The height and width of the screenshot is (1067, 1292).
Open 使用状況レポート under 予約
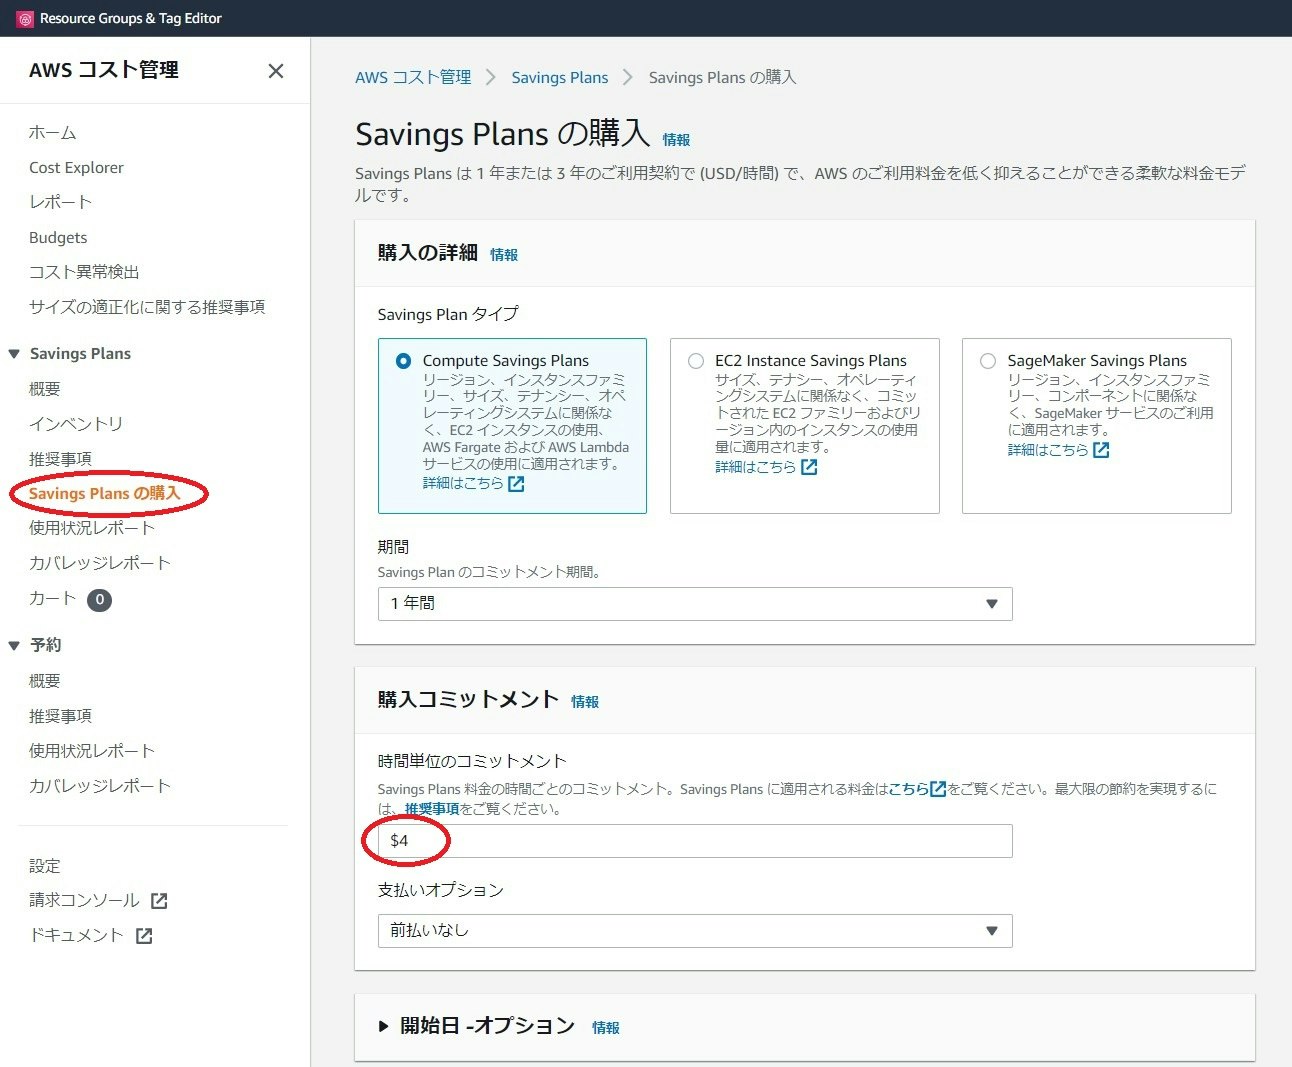click(x=92, y=751)
